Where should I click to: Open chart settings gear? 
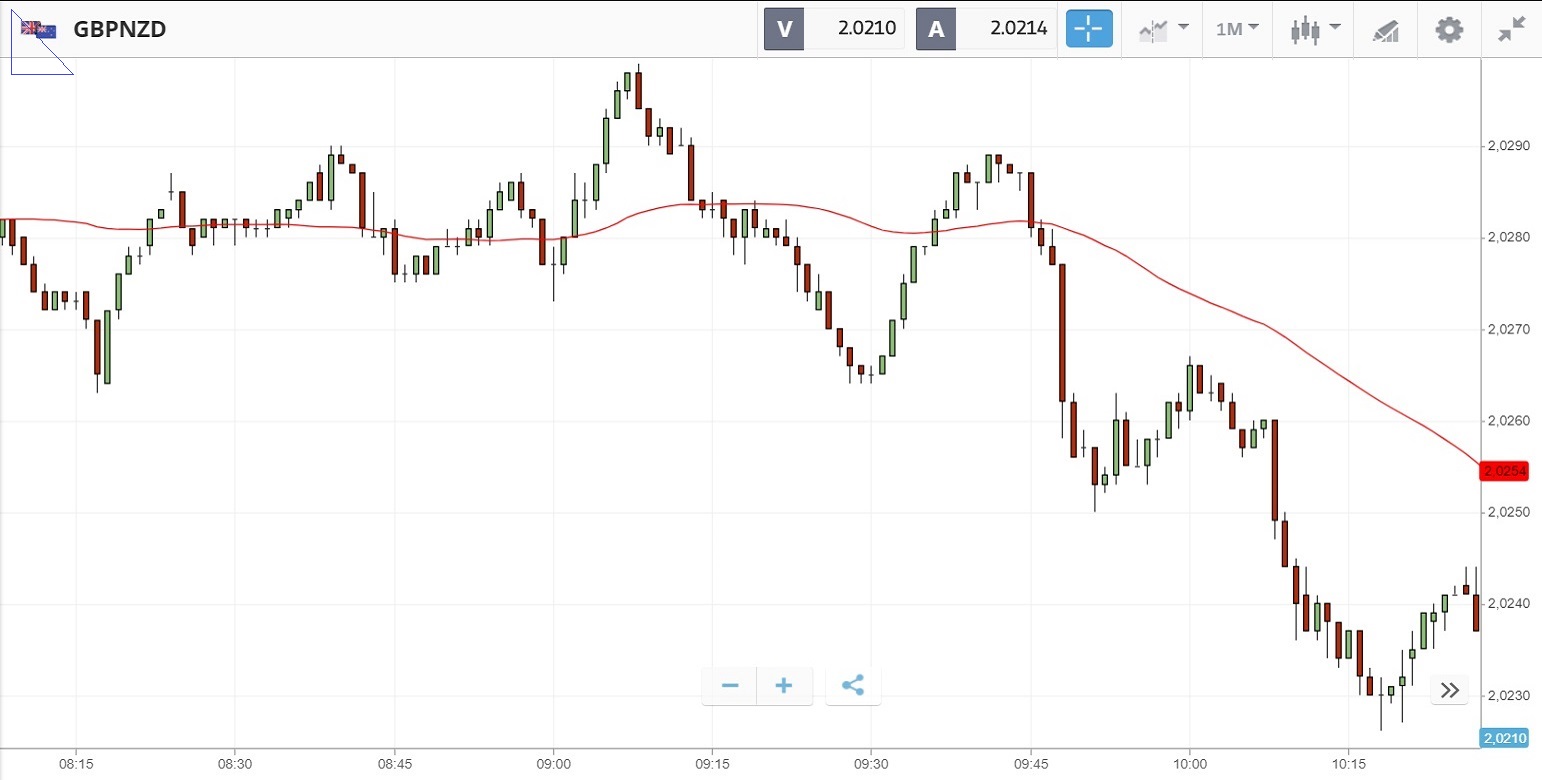point(1448,29)
